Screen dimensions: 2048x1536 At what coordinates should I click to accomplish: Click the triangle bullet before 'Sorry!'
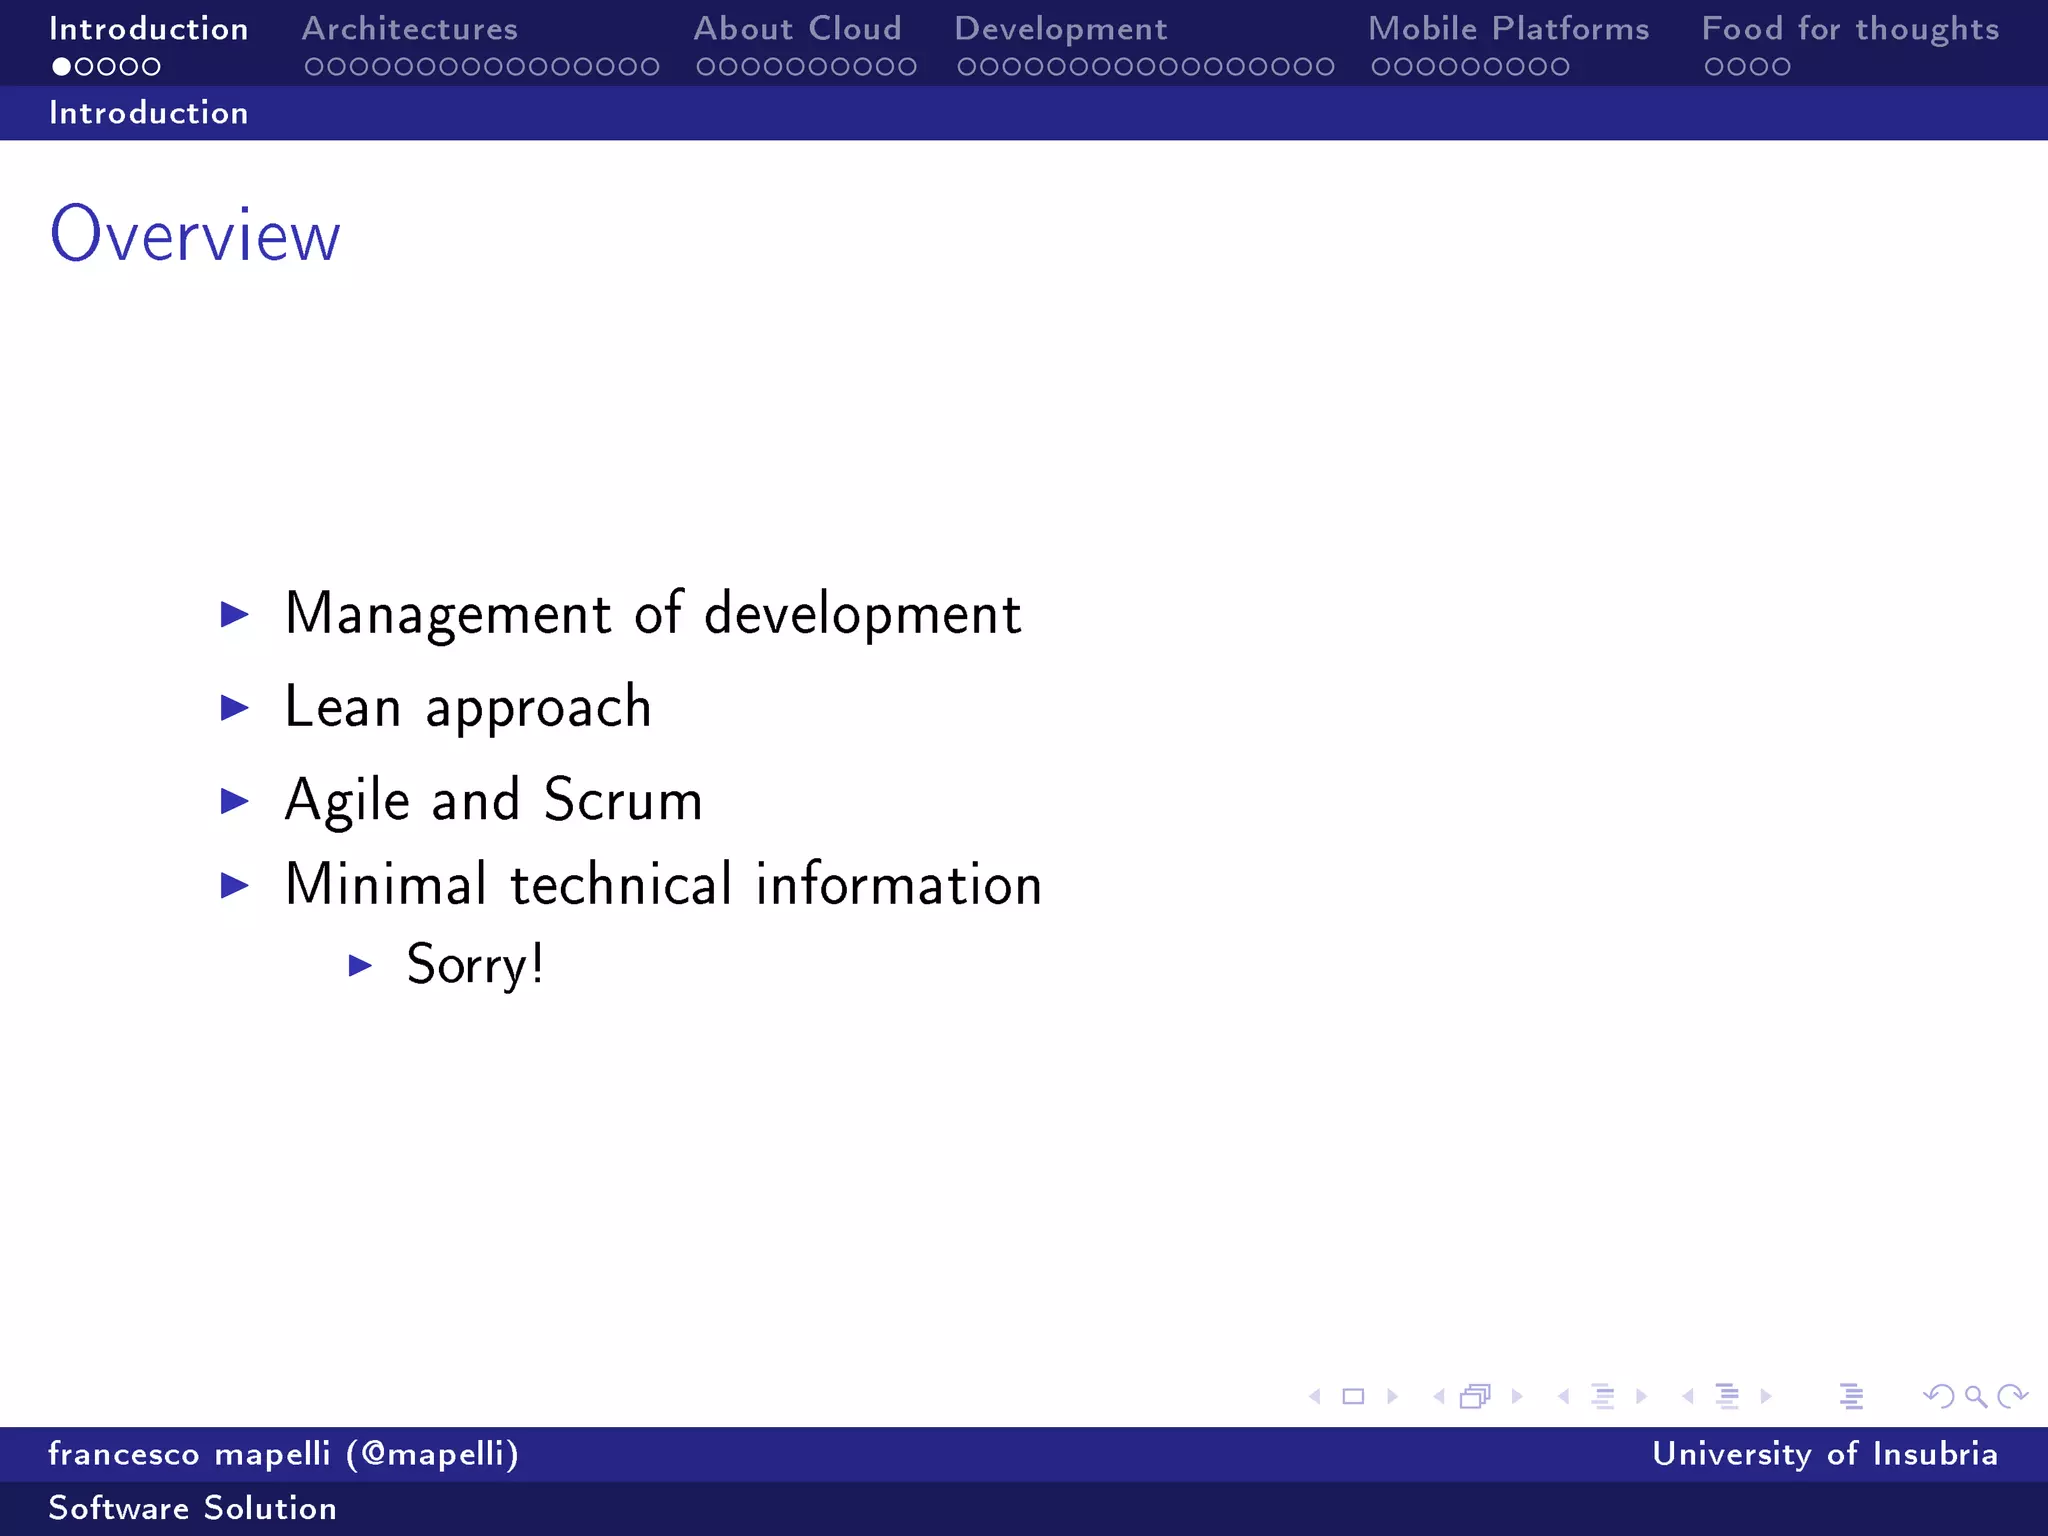click(x=360, y=966)
